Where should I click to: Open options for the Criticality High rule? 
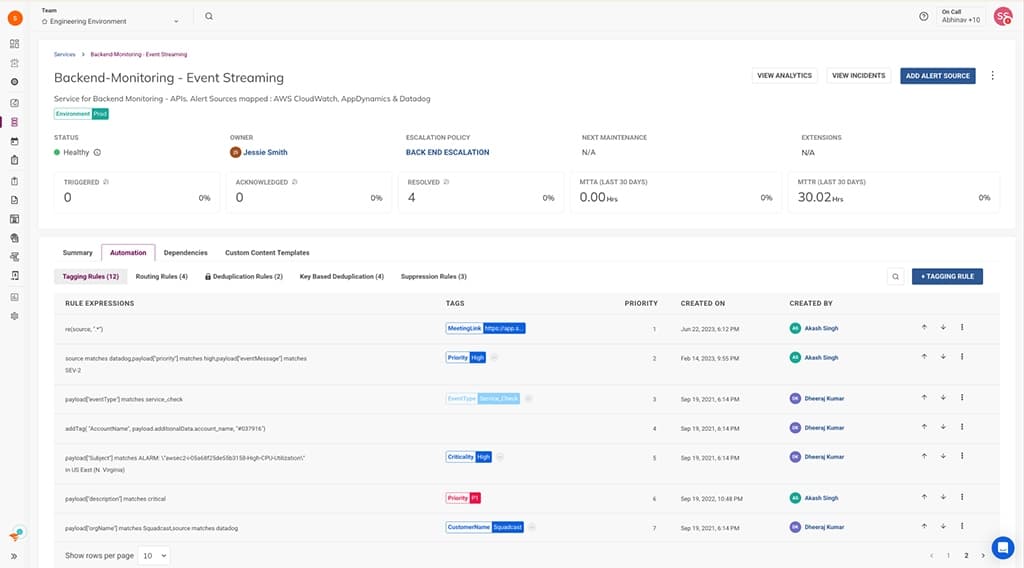point(962,456)
